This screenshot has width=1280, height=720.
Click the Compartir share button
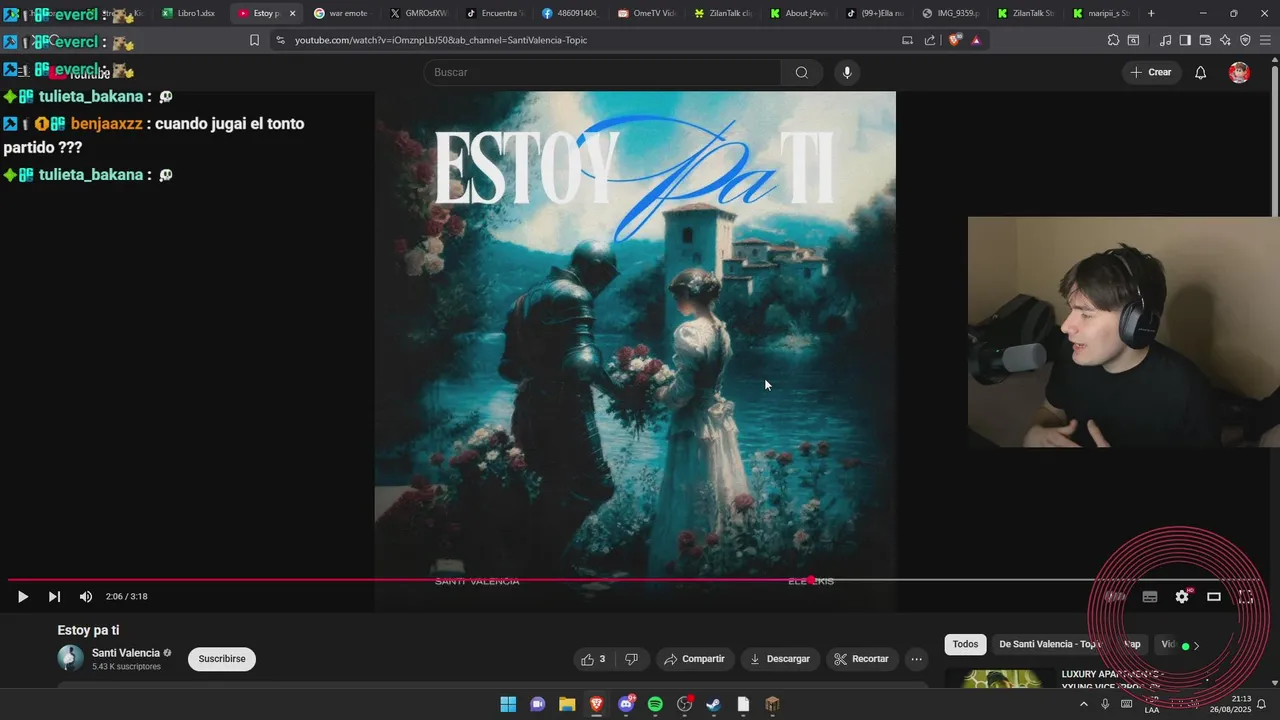click(x=695, y=659)
